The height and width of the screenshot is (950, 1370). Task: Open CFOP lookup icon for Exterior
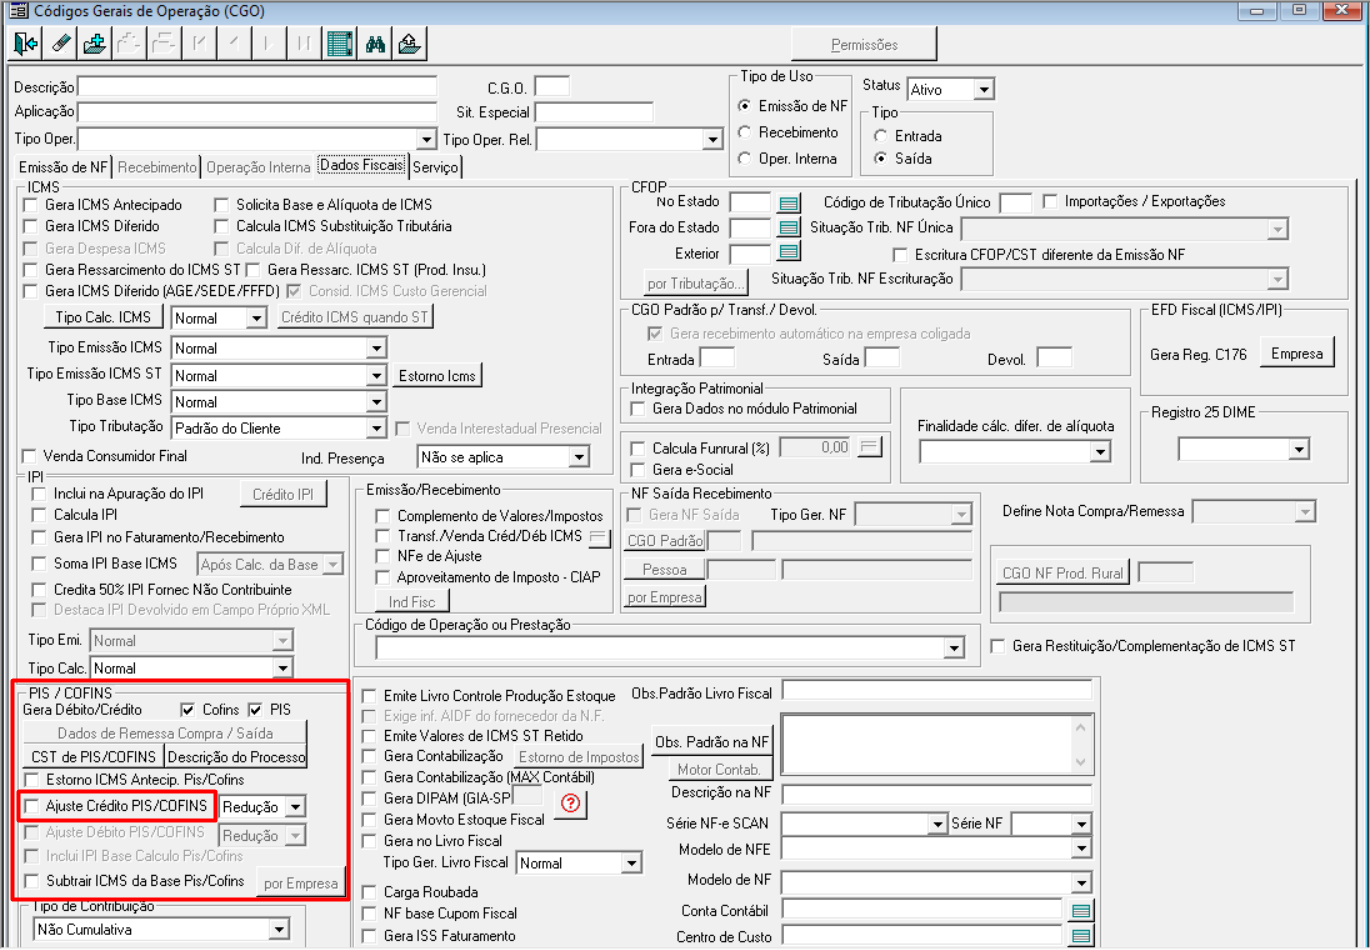pos(789,254)
